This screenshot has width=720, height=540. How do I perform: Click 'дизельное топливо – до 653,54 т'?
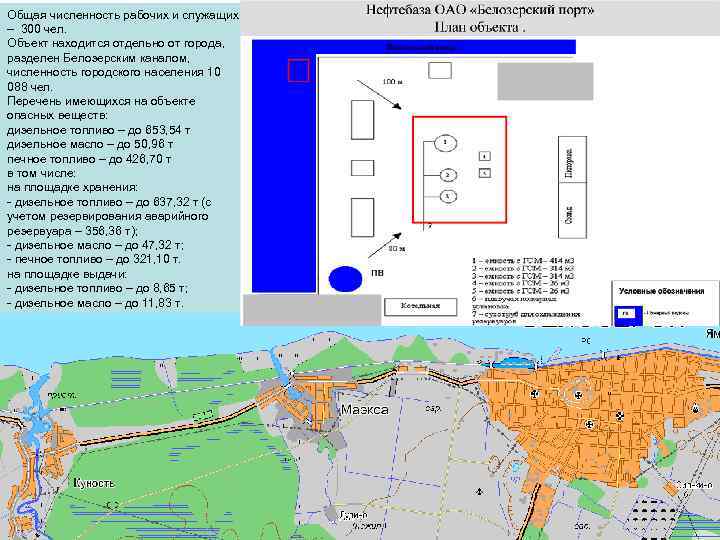pyautogui.click(x=98, y=130)
